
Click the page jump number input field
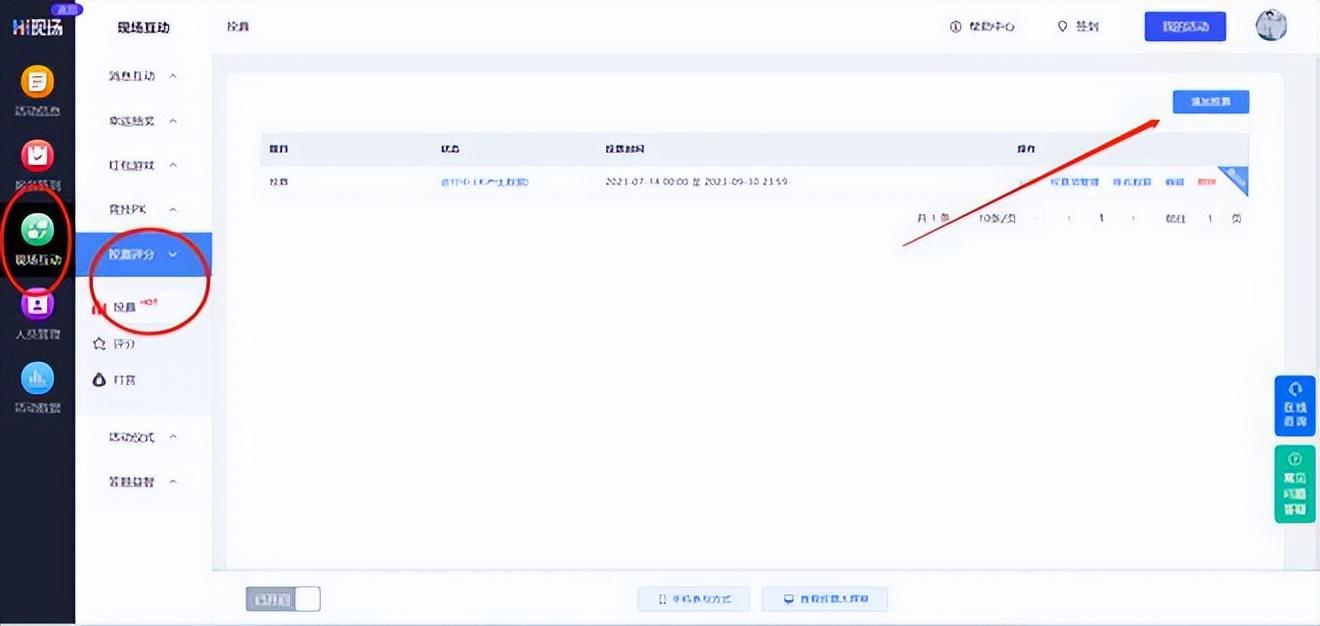pyautogui.click(x=1209, y=218)
